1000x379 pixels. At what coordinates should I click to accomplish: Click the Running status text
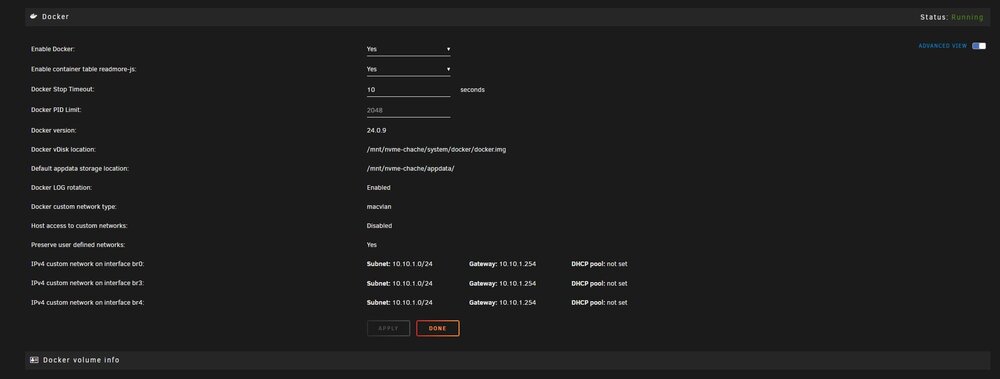967,17
